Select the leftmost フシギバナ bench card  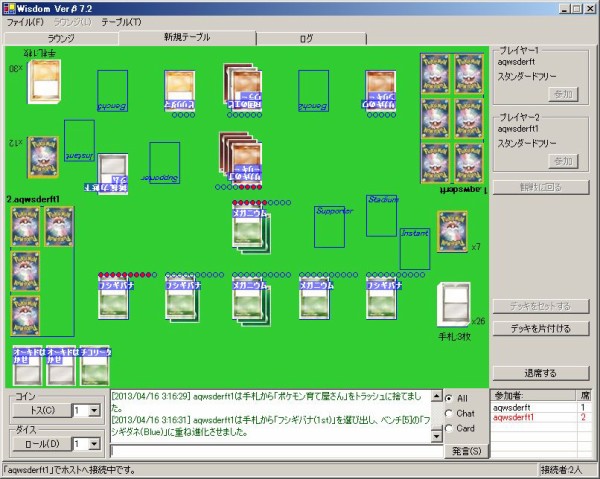[x=114, y=298]
